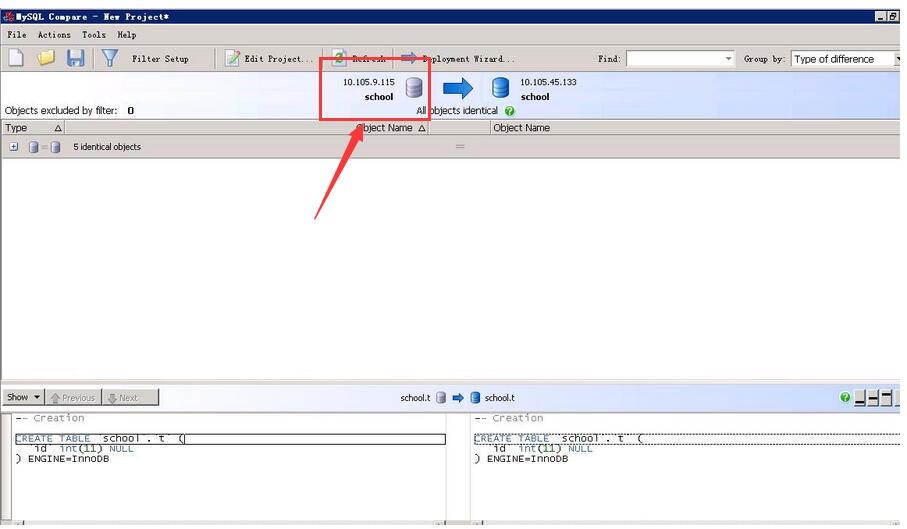Open the File menu
The height and width of the screenshot is (529, 907).
[x=17, y=35]
